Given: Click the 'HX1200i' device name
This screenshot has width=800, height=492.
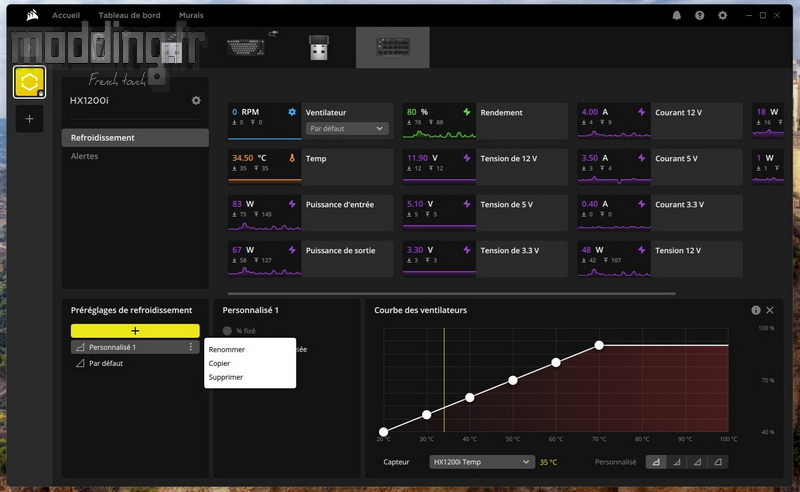Looking at the screenshot, I should 89,101.
